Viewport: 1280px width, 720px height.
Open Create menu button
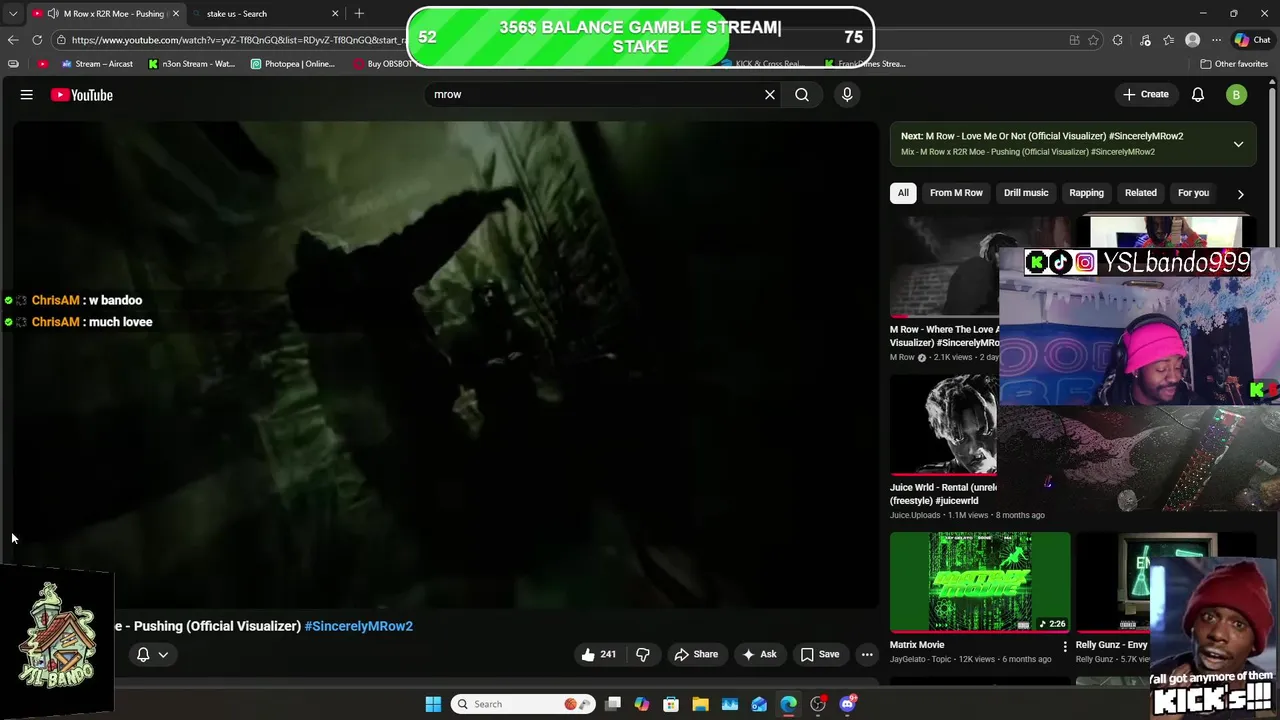pyautogui.click(x=1146, y=95)
